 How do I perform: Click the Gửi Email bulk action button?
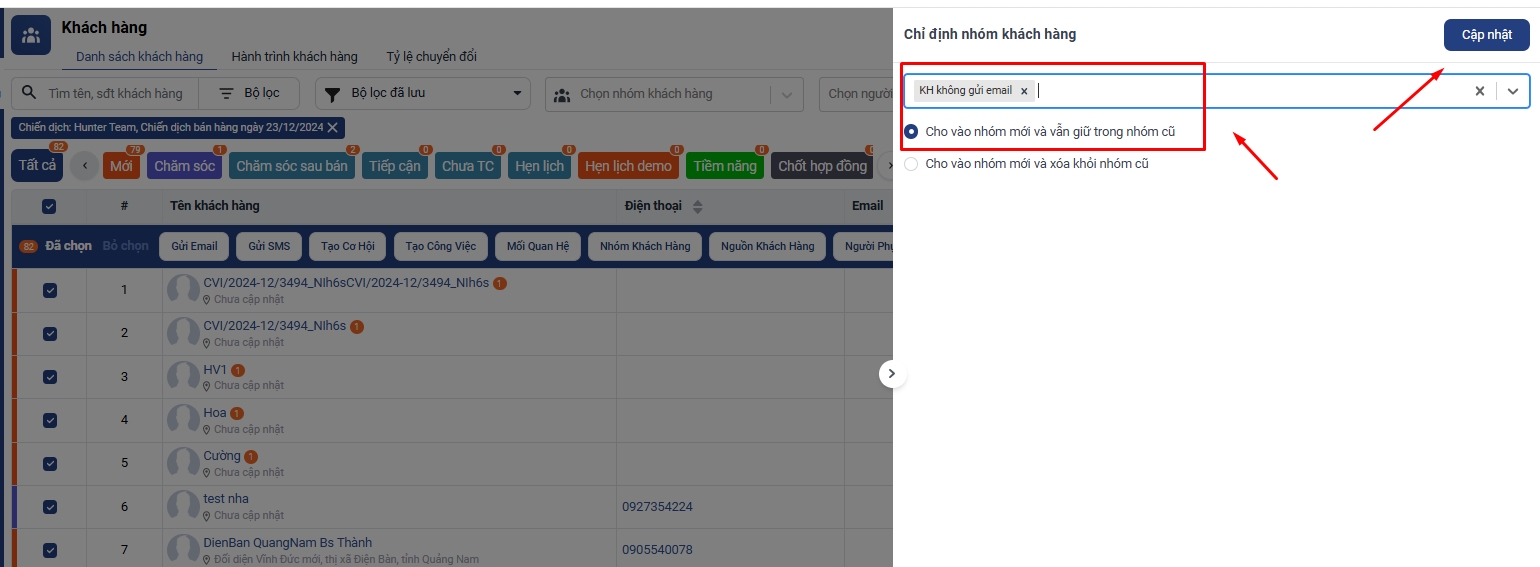click(194, 246)
